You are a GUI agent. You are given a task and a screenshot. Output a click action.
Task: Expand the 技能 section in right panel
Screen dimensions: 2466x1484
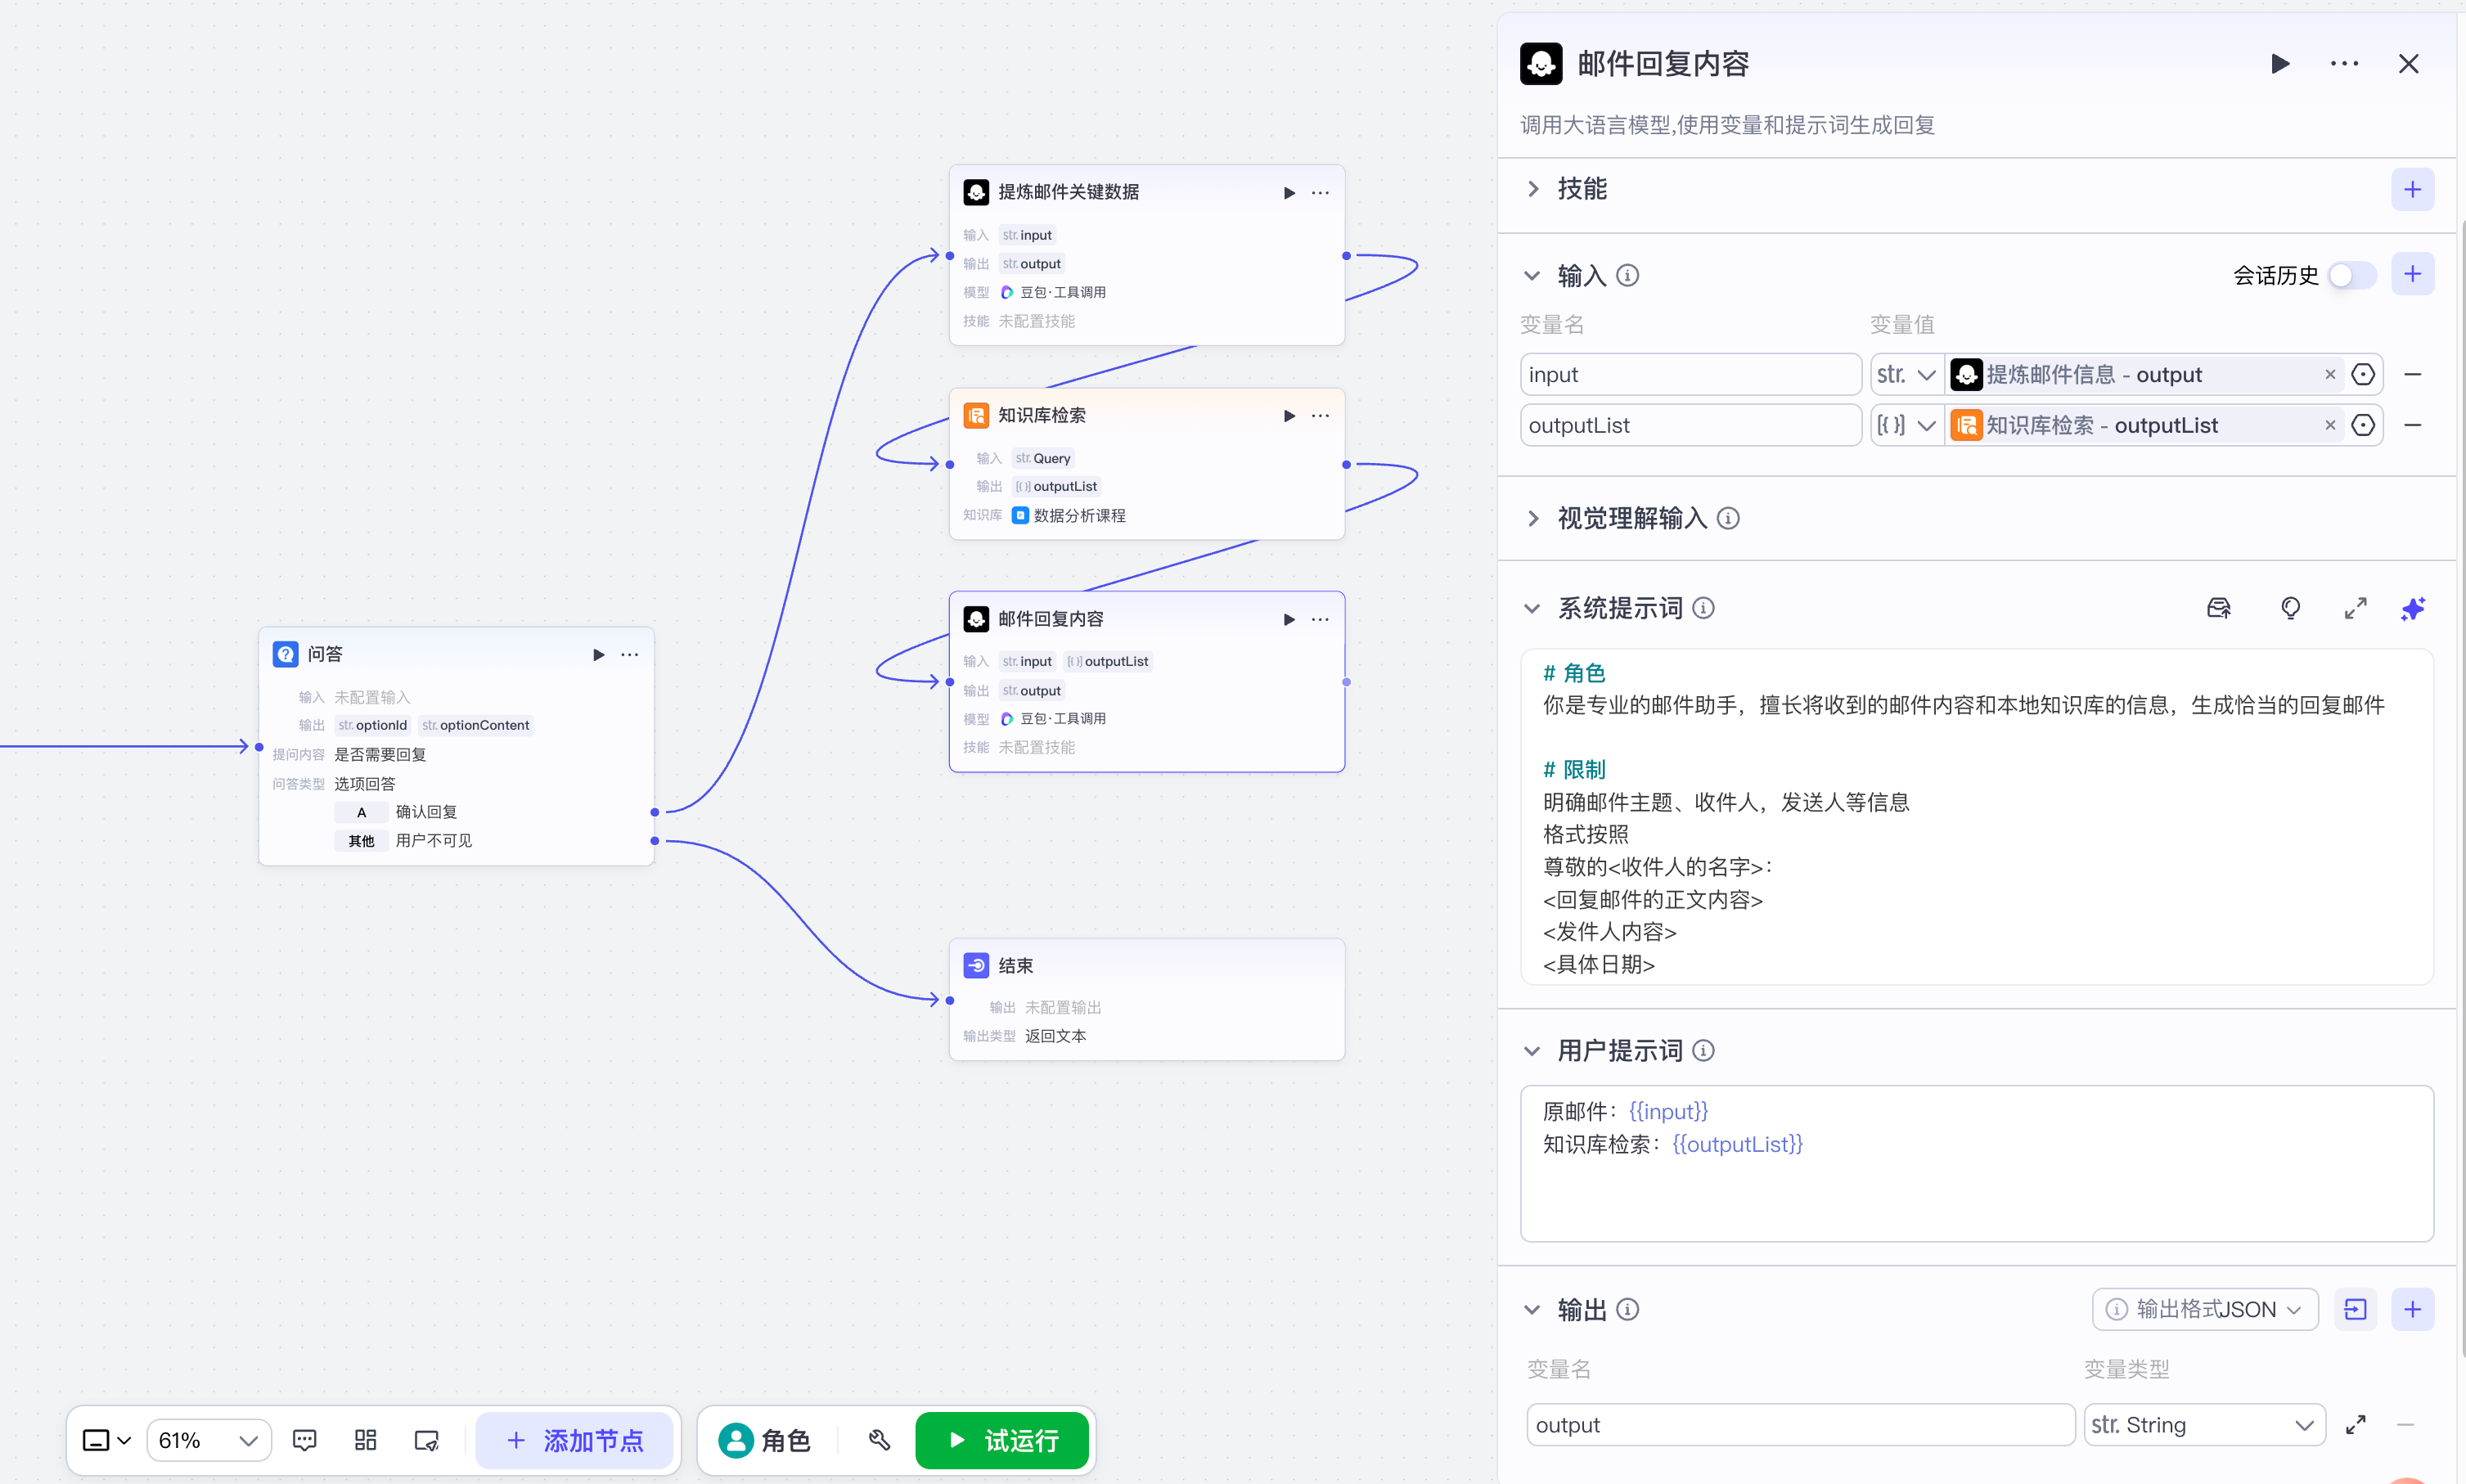(x=1533, y=188)
